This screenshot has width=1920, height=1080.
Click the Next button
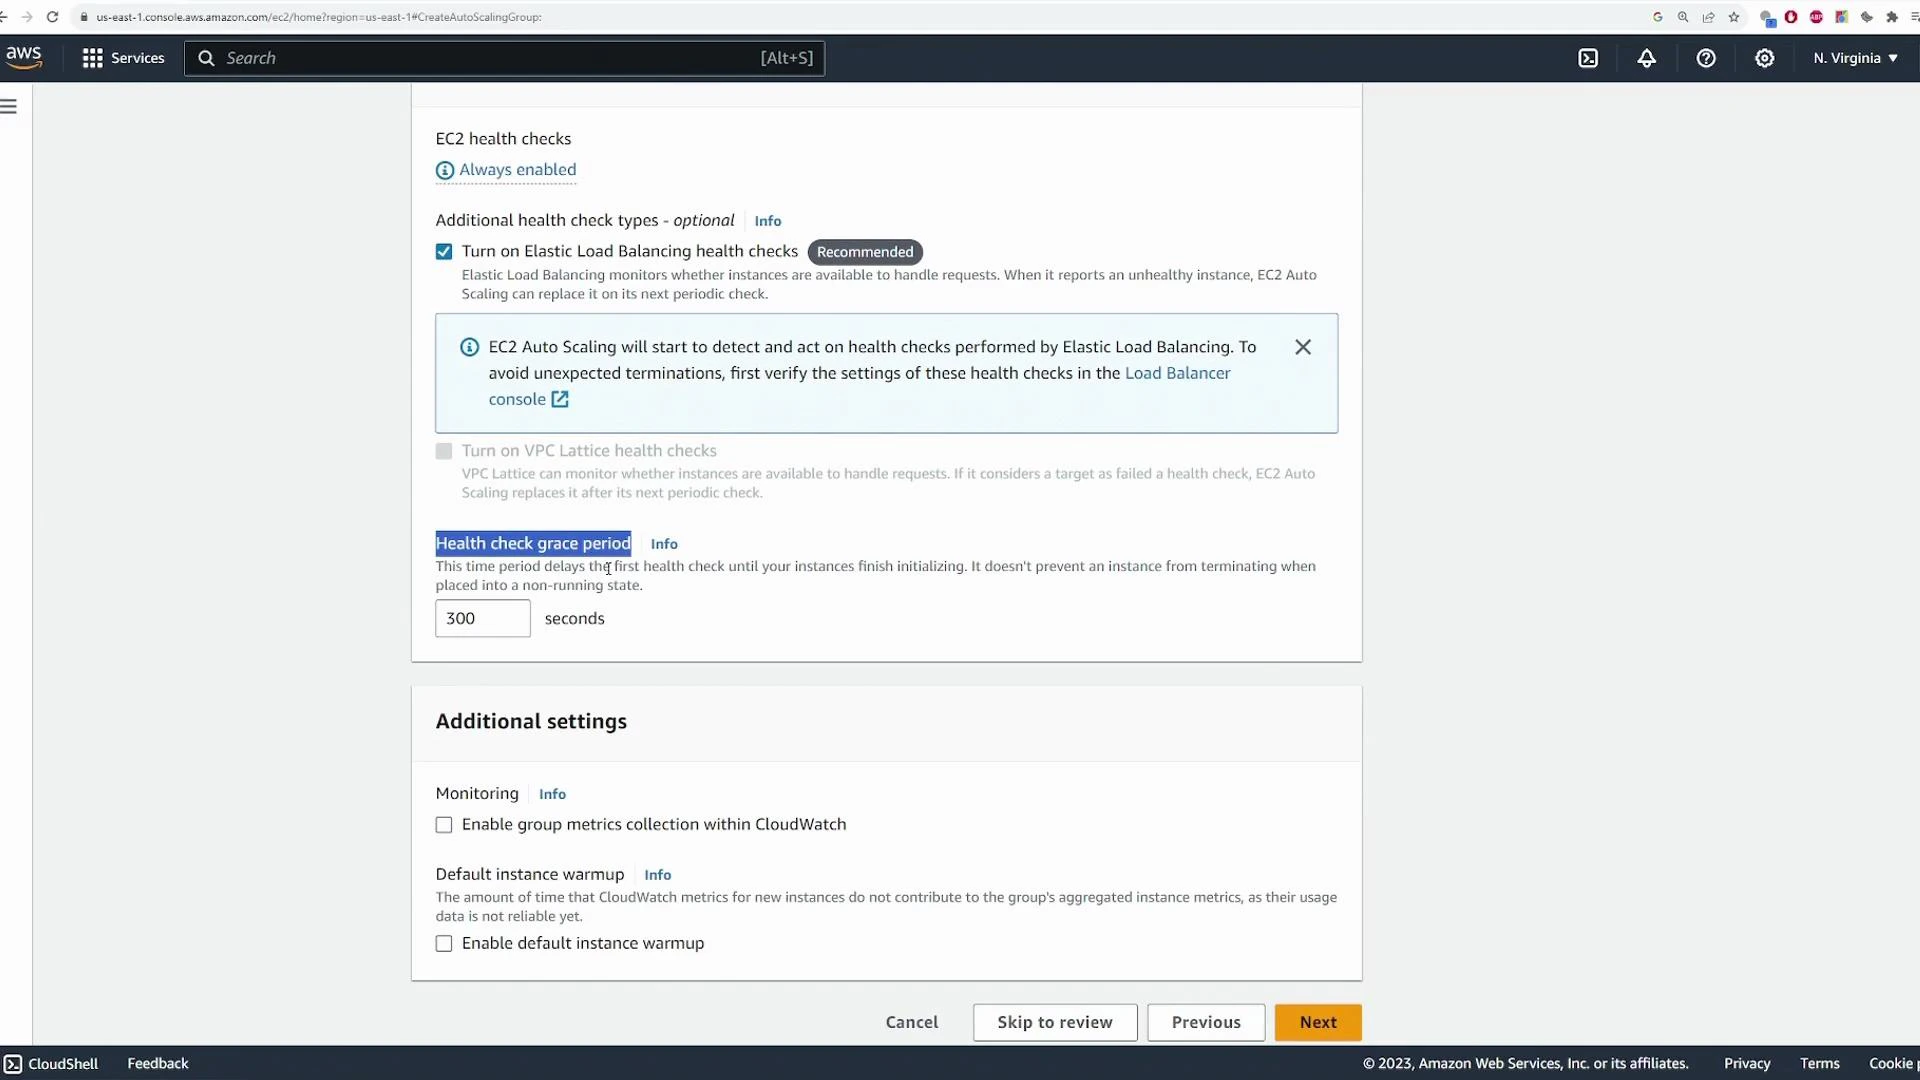(1318, 1022)
